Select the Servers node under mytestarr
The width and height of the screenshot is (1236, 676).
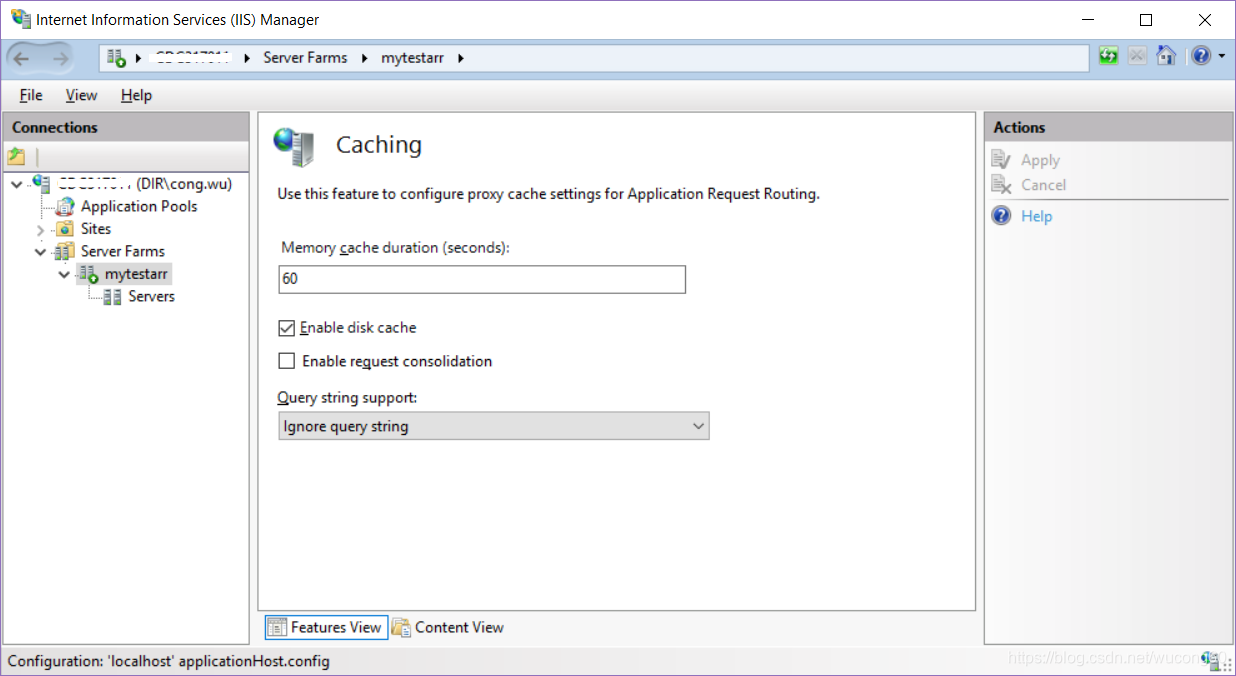click(x=152, y=297)
